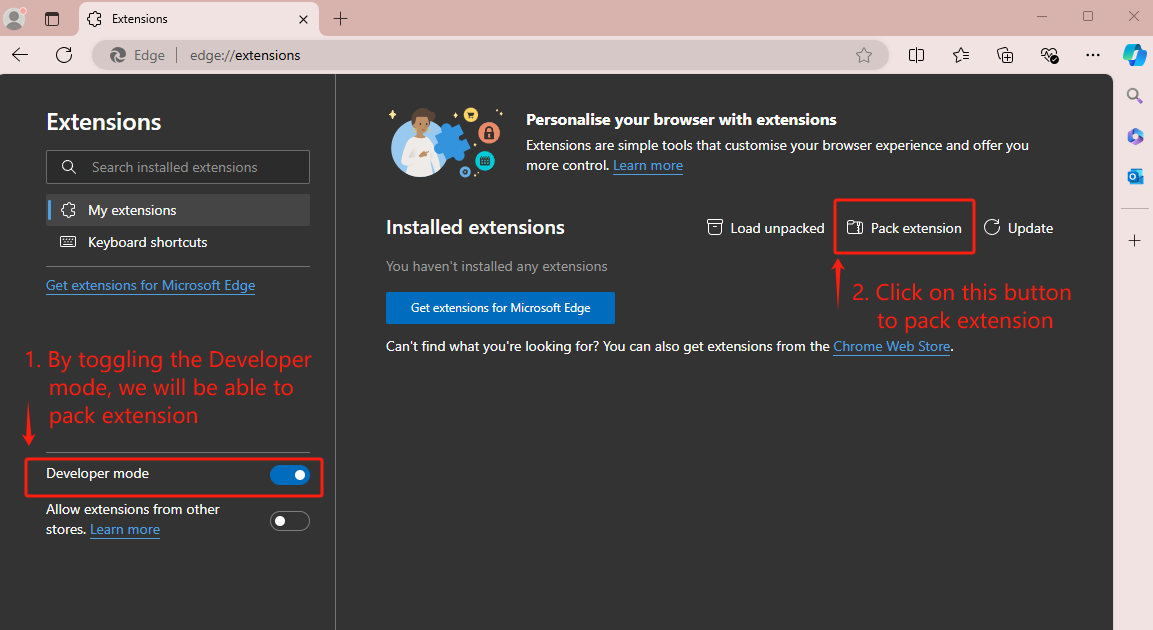Open the Split screen icon

coord(916,55)
